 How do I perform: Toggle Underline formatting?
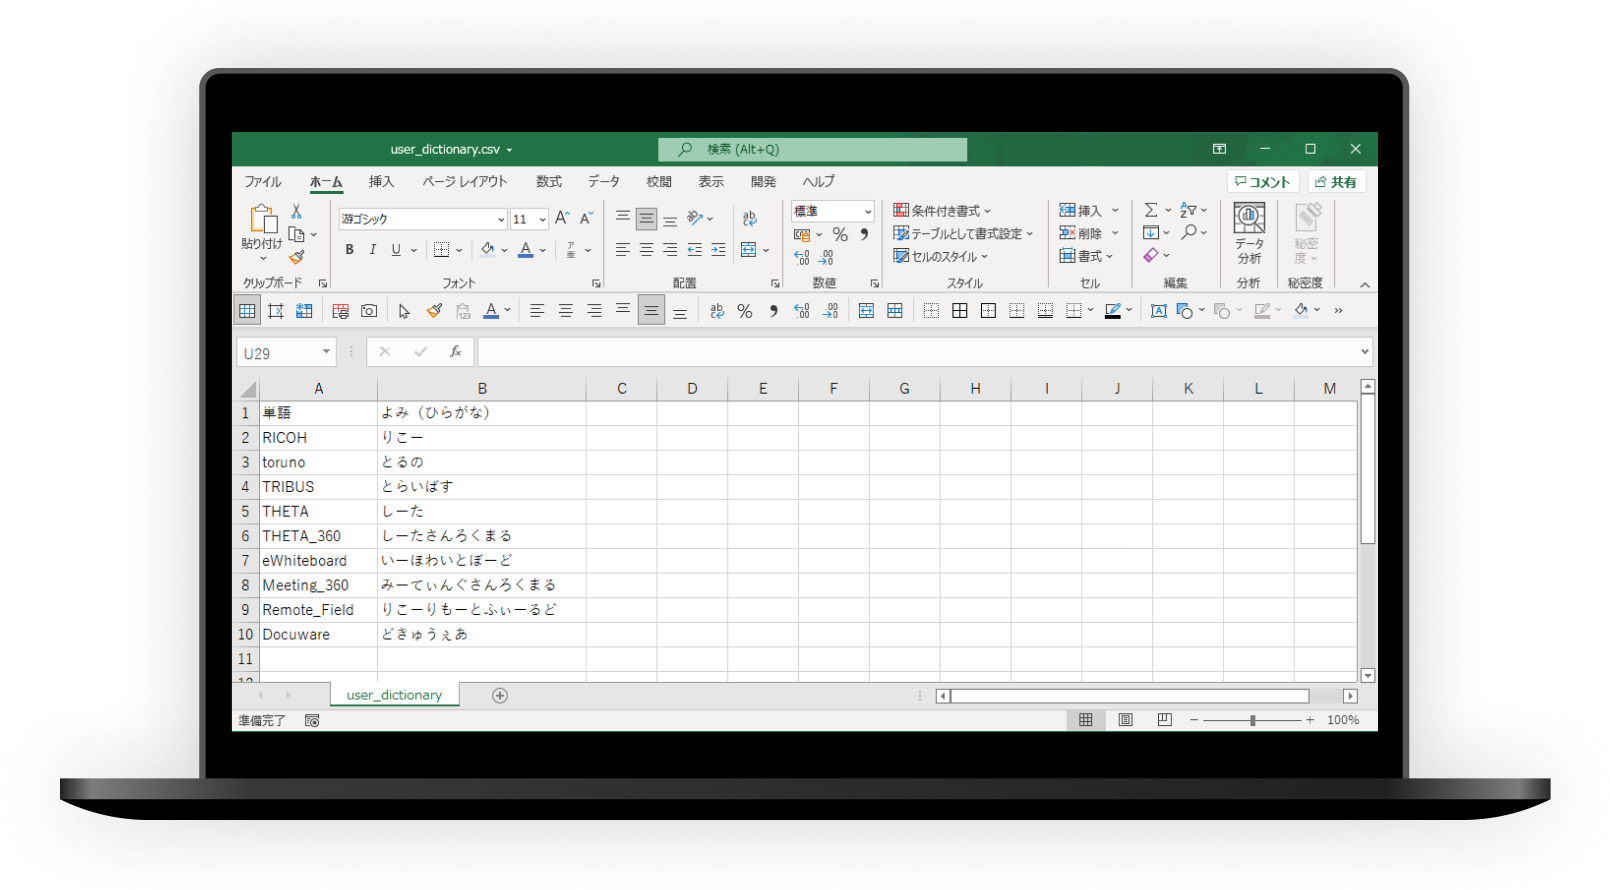pos(396,250)
